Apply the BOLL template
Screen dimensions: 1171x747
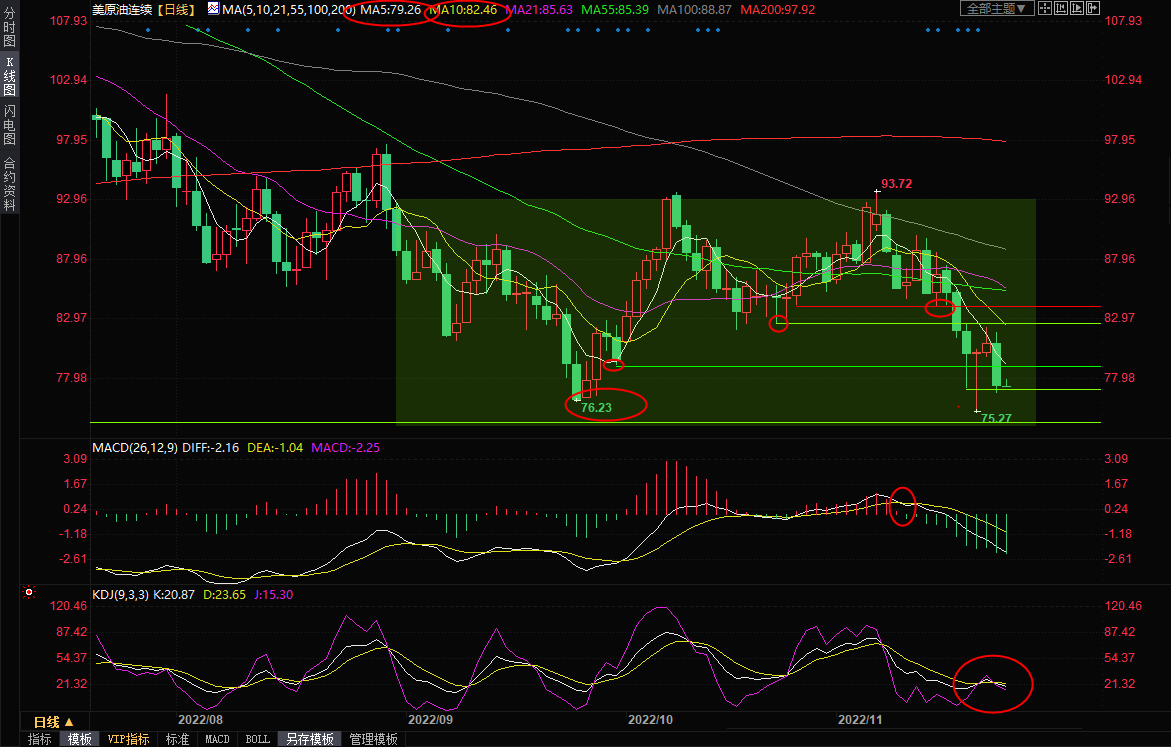pos(257,739)
